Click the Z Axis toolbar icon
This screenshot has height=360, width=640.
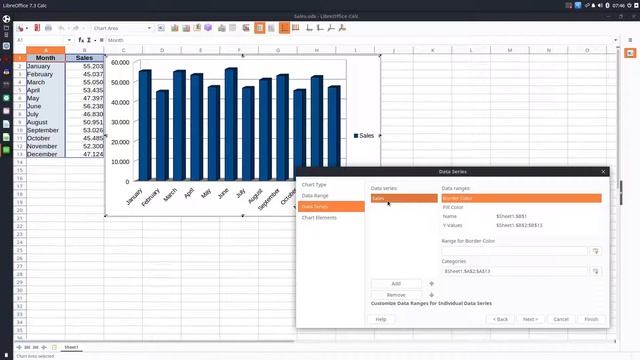click(331, 28)
